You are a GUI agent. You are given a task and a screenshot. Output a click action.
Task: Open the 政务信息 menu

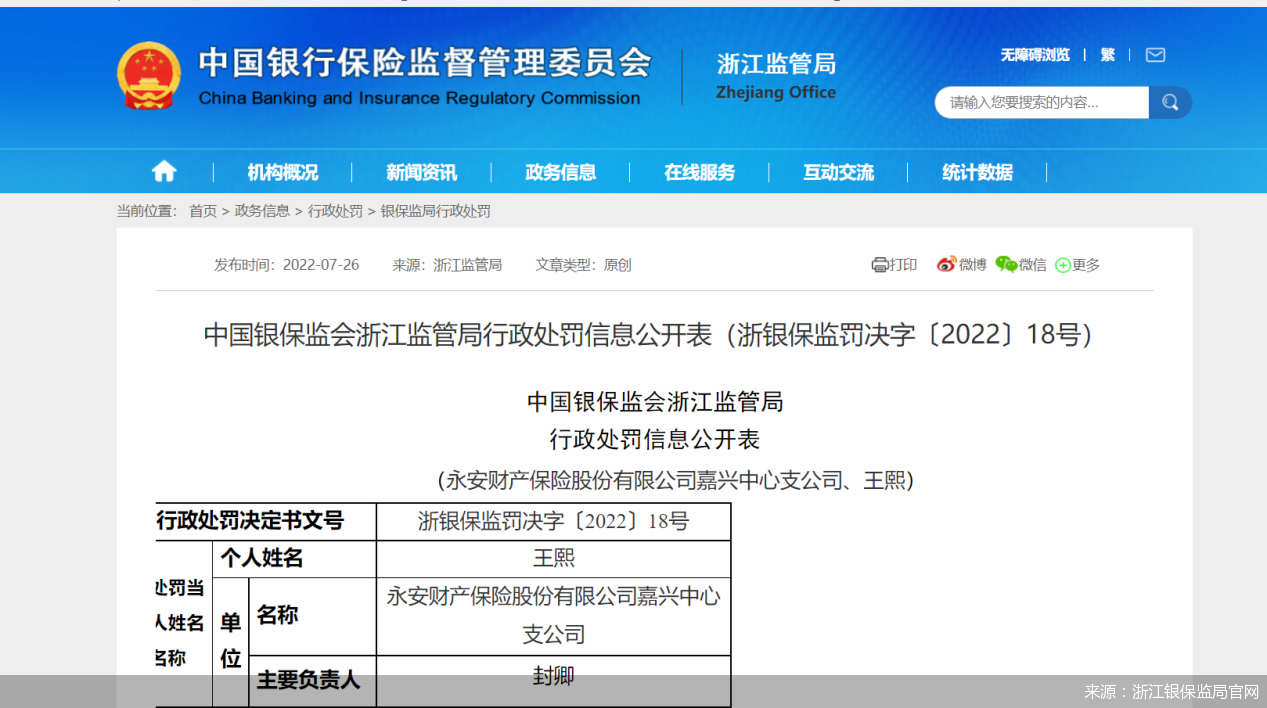(560, 172)
